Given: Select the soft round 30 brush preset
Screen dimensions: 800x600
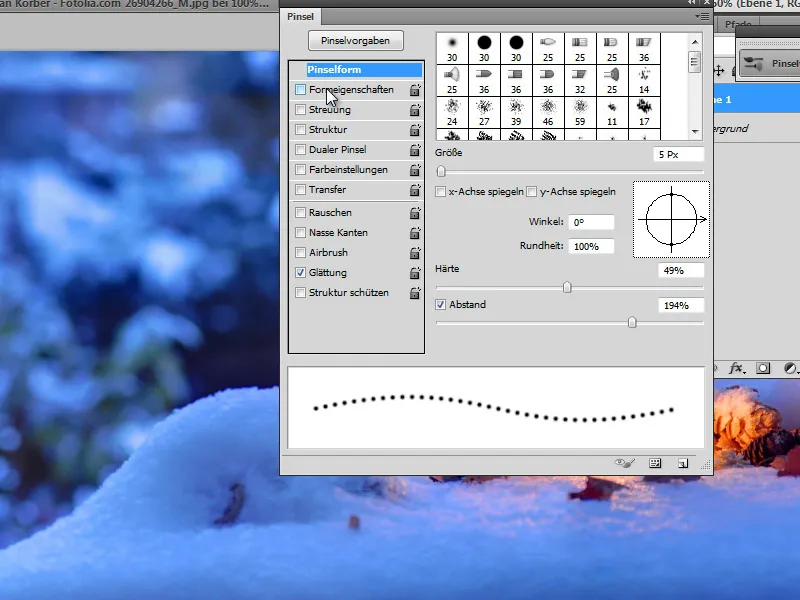Looking at the screenshot, I should click(x=452, y=49).
